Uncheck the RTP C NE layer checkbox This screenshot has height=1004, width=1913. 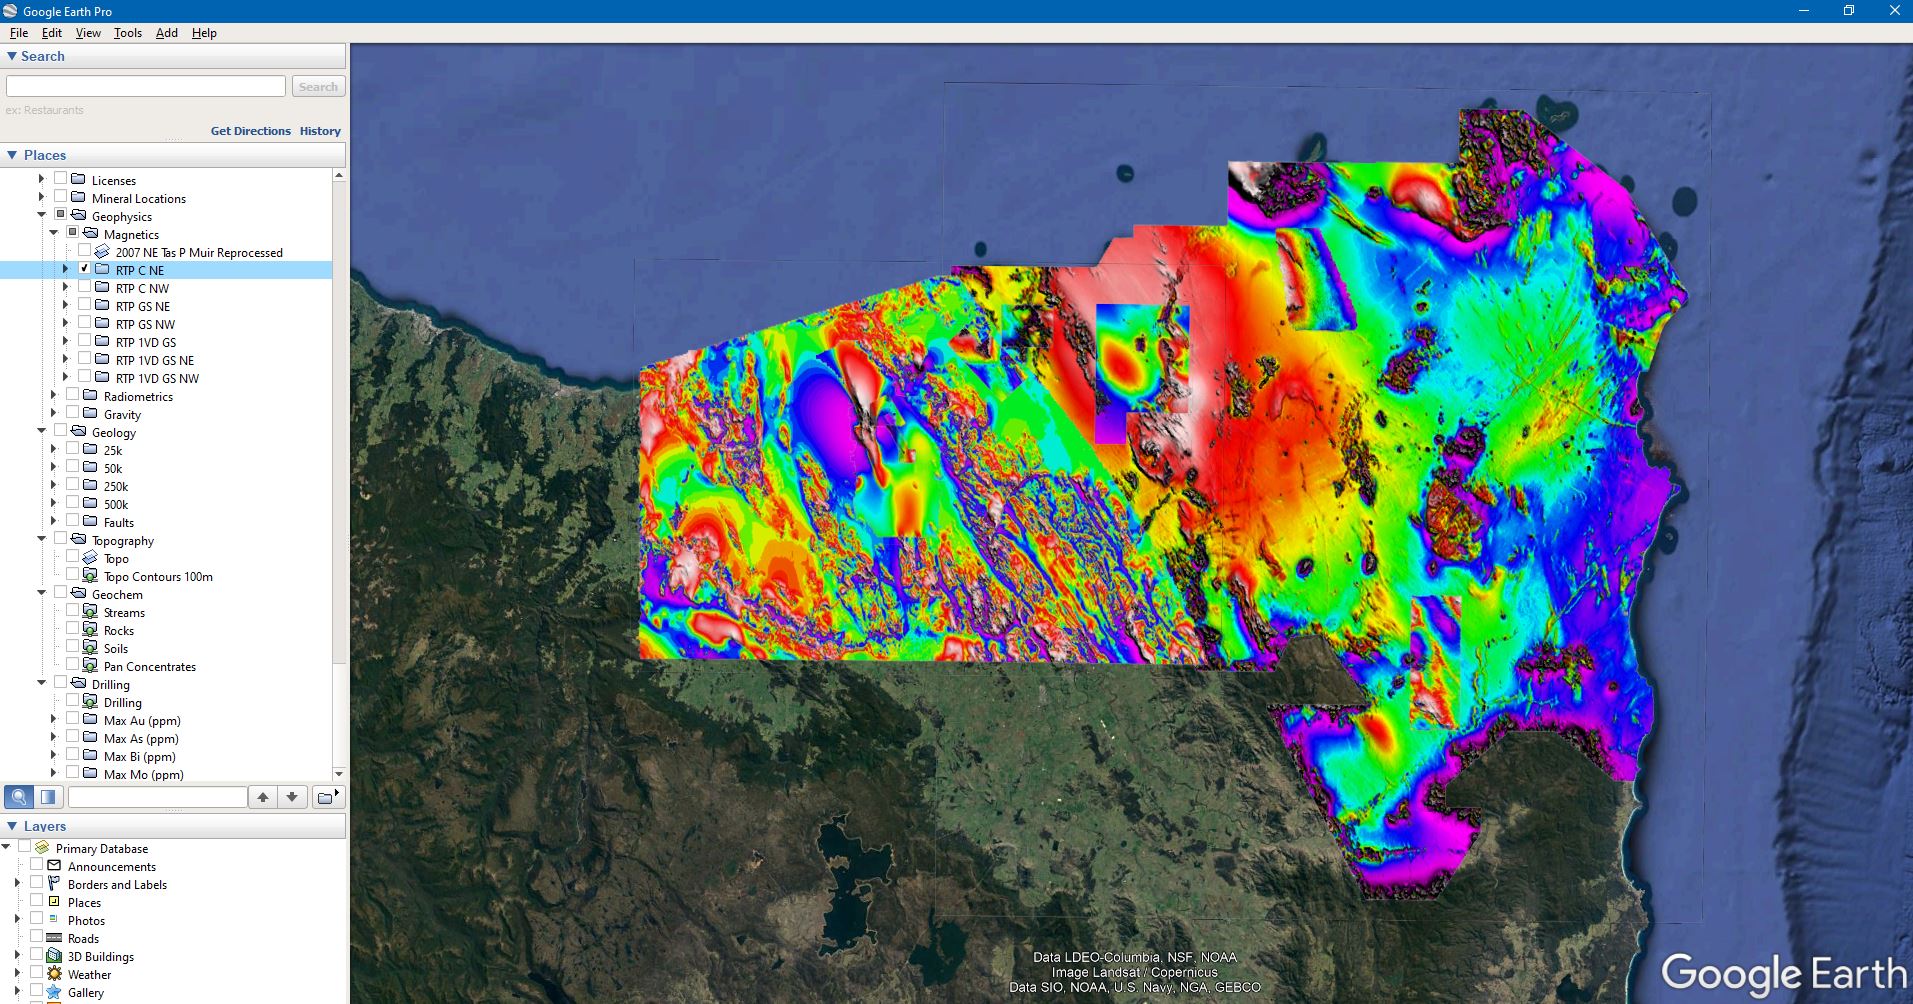tap(85, 269)
